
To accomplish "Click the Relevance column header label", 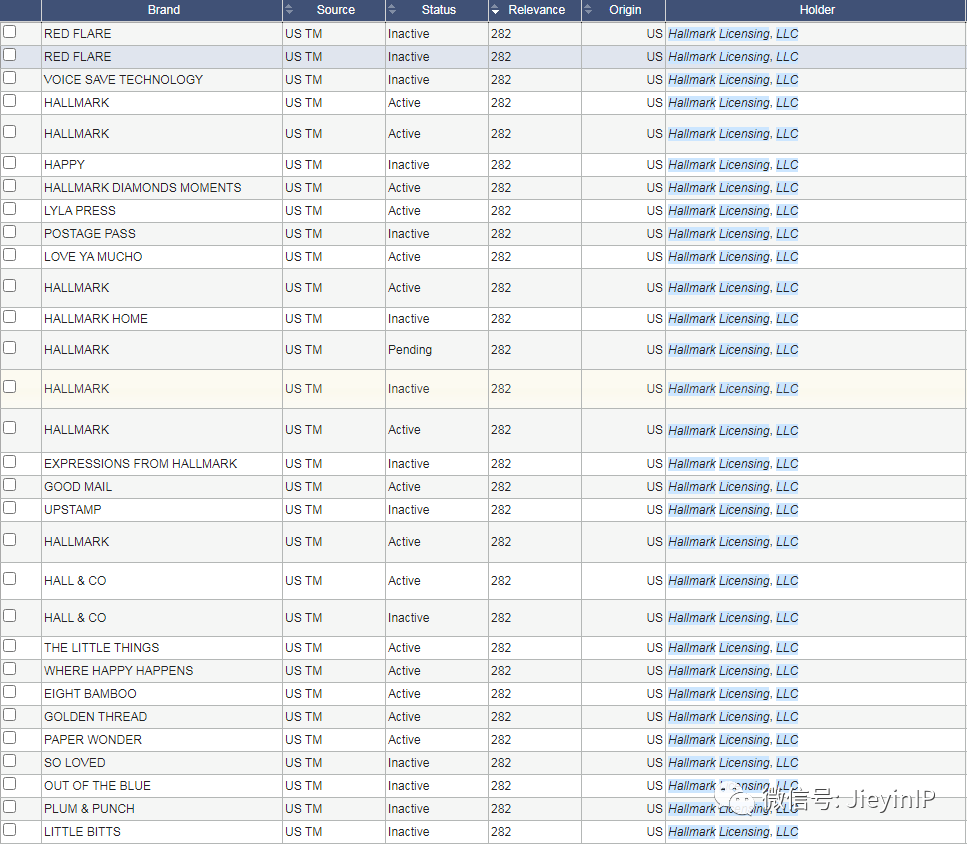I will coord(537,10).
